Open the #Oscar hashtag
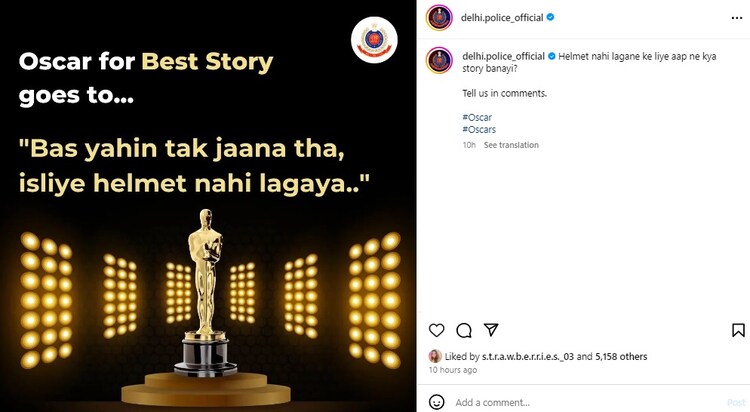Image resolution: width=750 pixels, height=412 pixels. [477, 117]
